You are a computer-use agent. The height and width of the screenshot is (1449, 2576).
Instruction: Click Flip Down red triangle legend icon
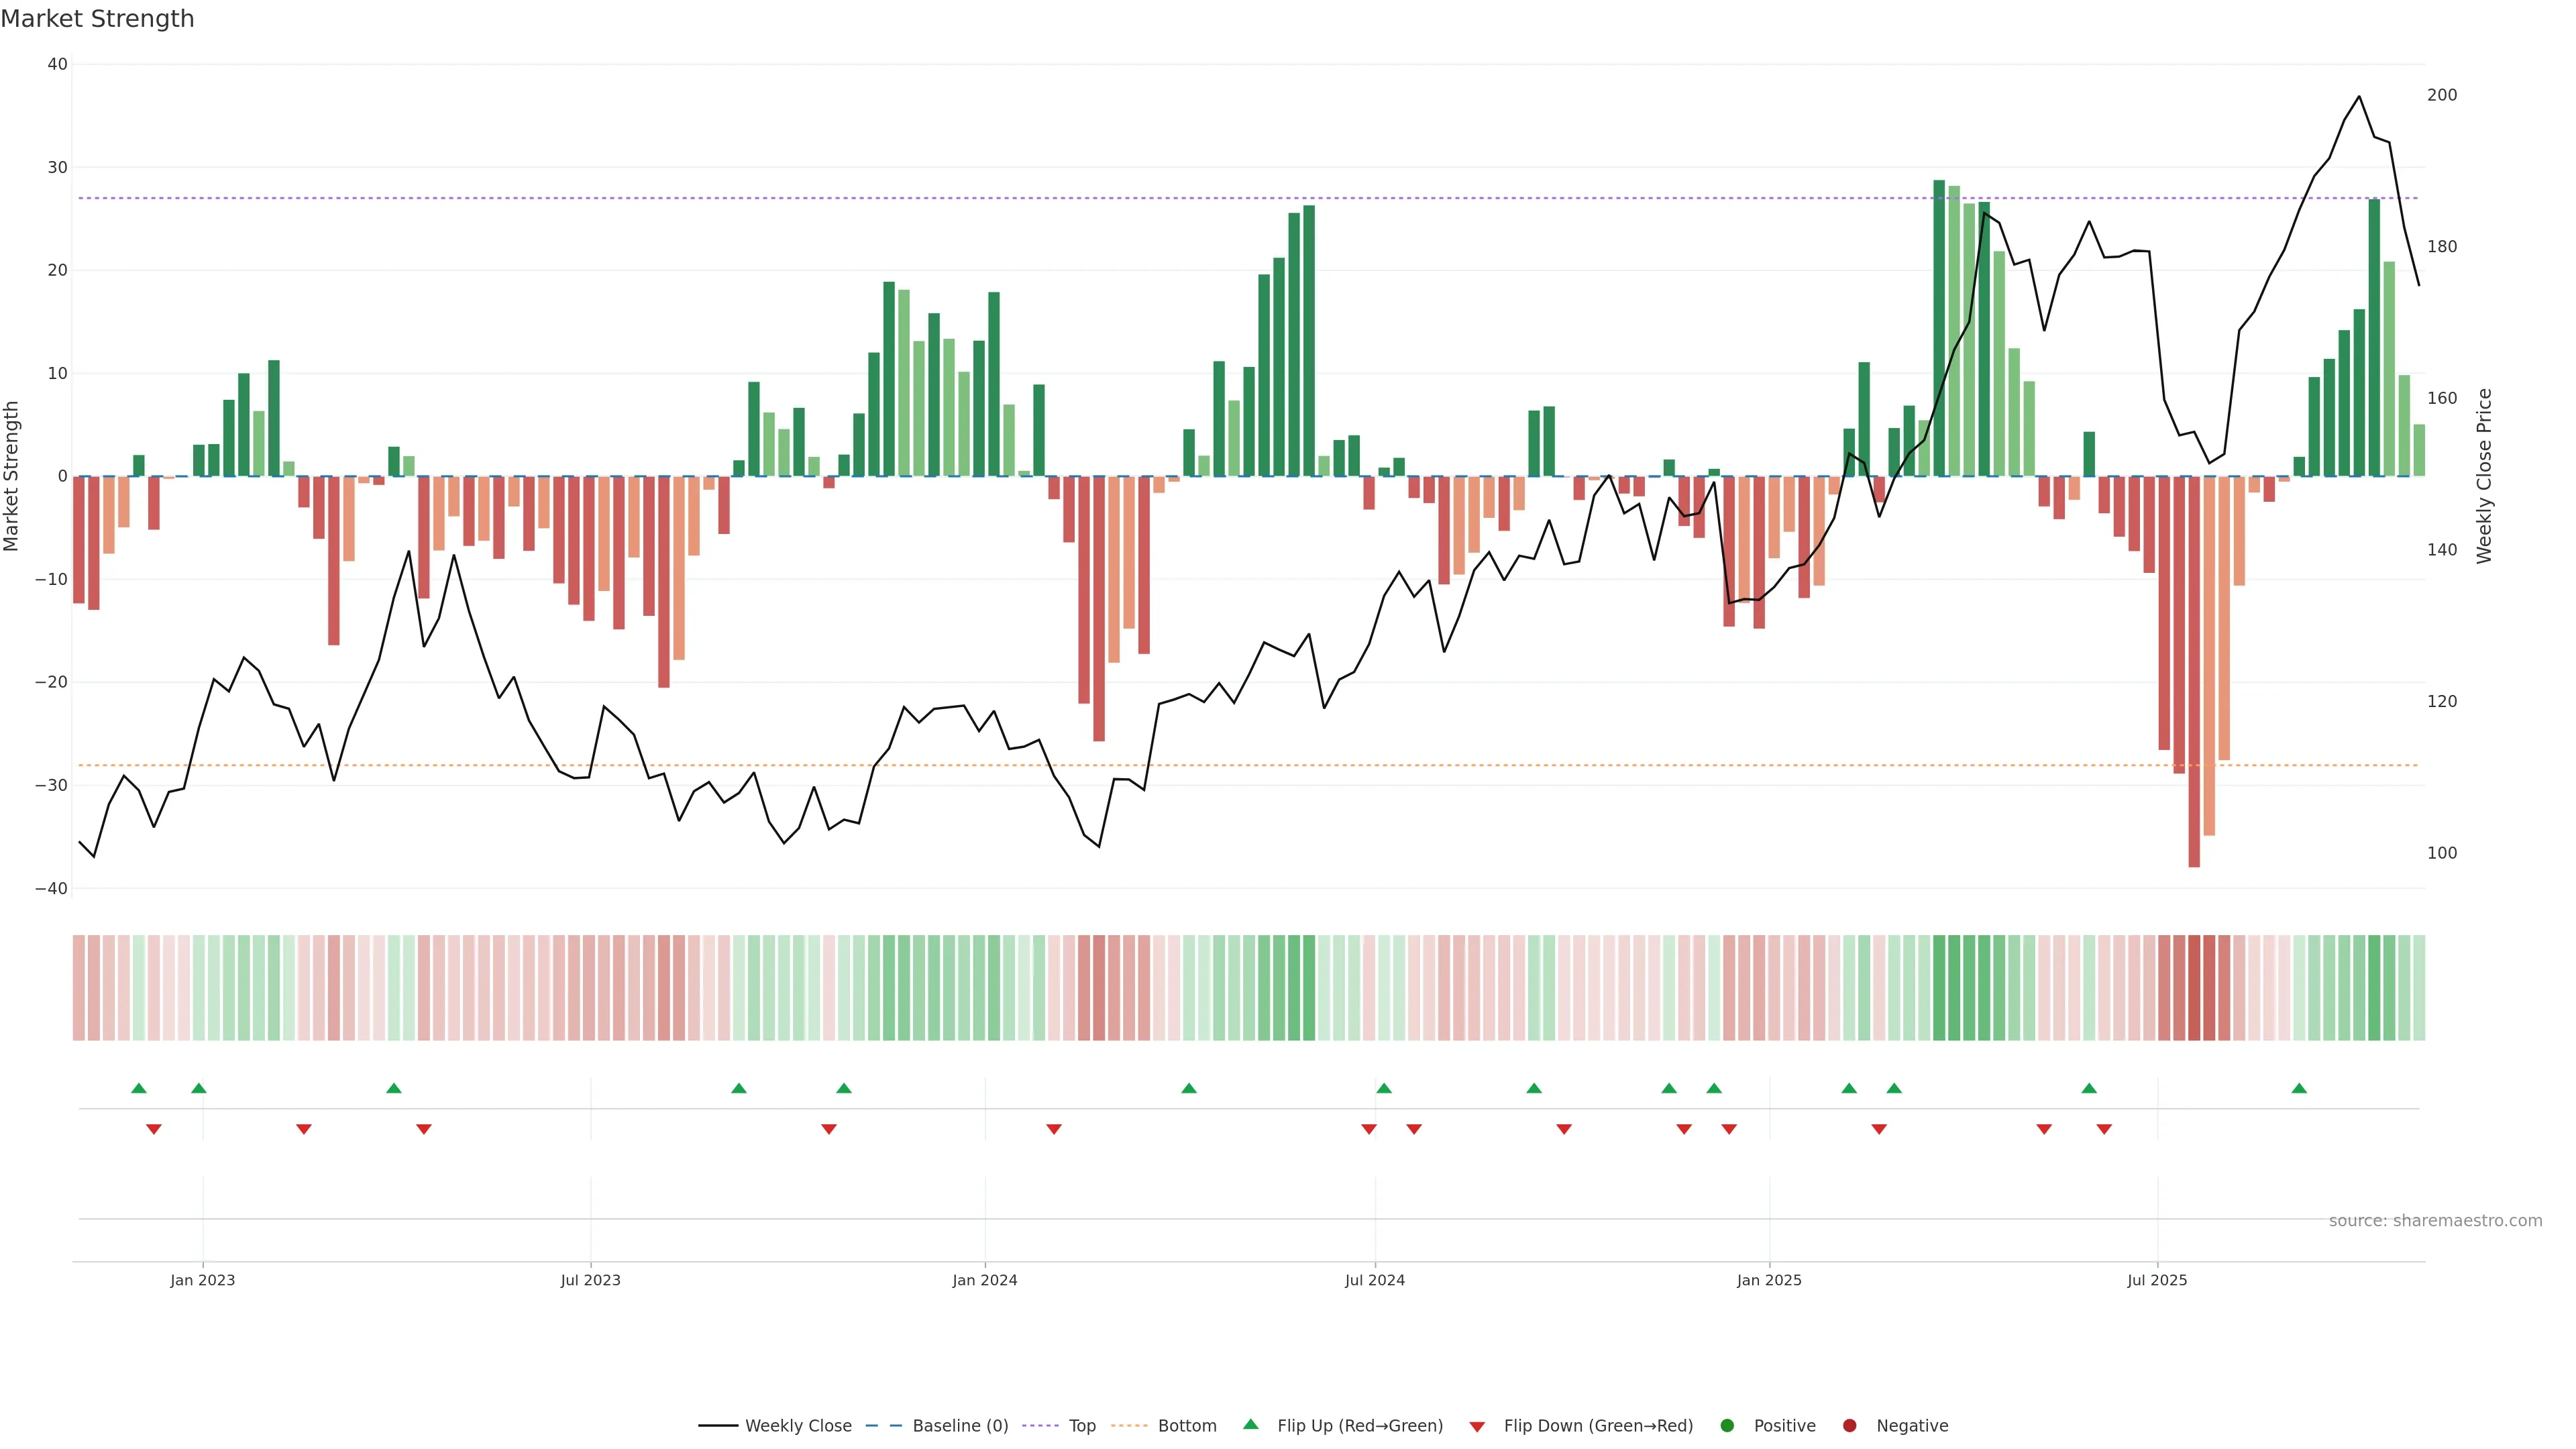click(1477, 1427)
